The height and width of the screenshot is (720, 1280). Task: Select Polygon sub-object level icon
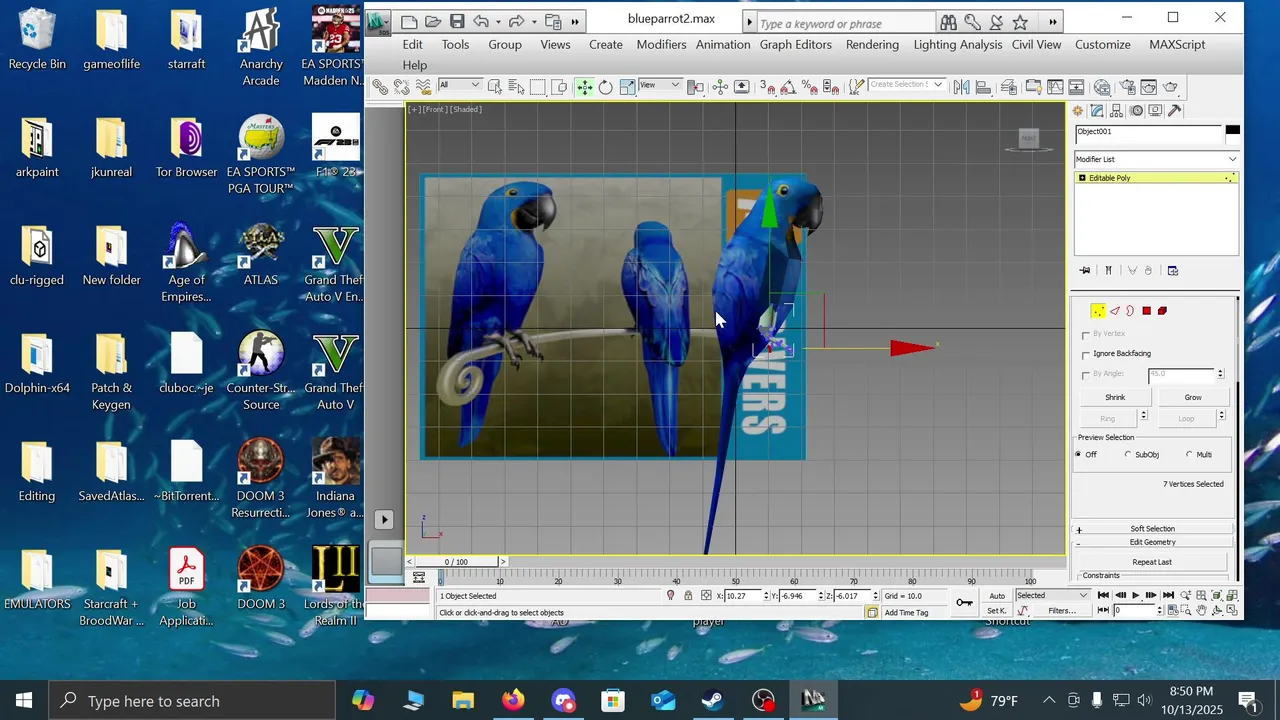[x=1146, y=311]
